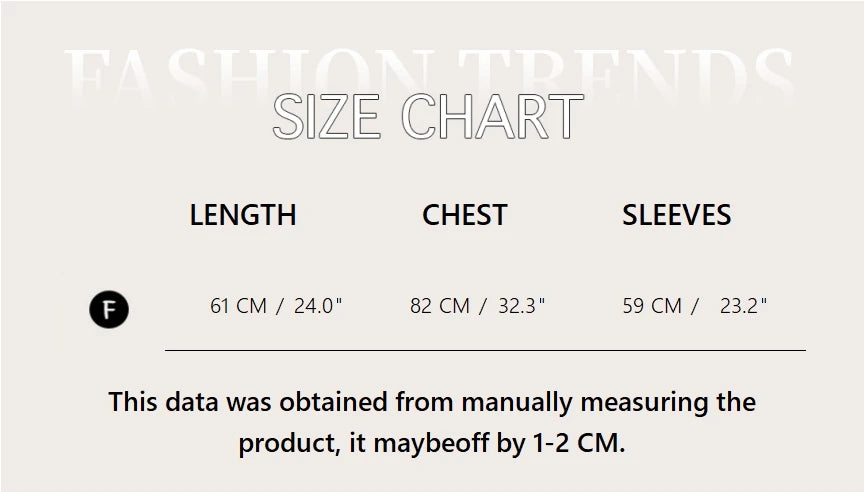This screenshot has height=493, width=864.
Task: Select the SLEEVES column header
Action: coord(676,215)
